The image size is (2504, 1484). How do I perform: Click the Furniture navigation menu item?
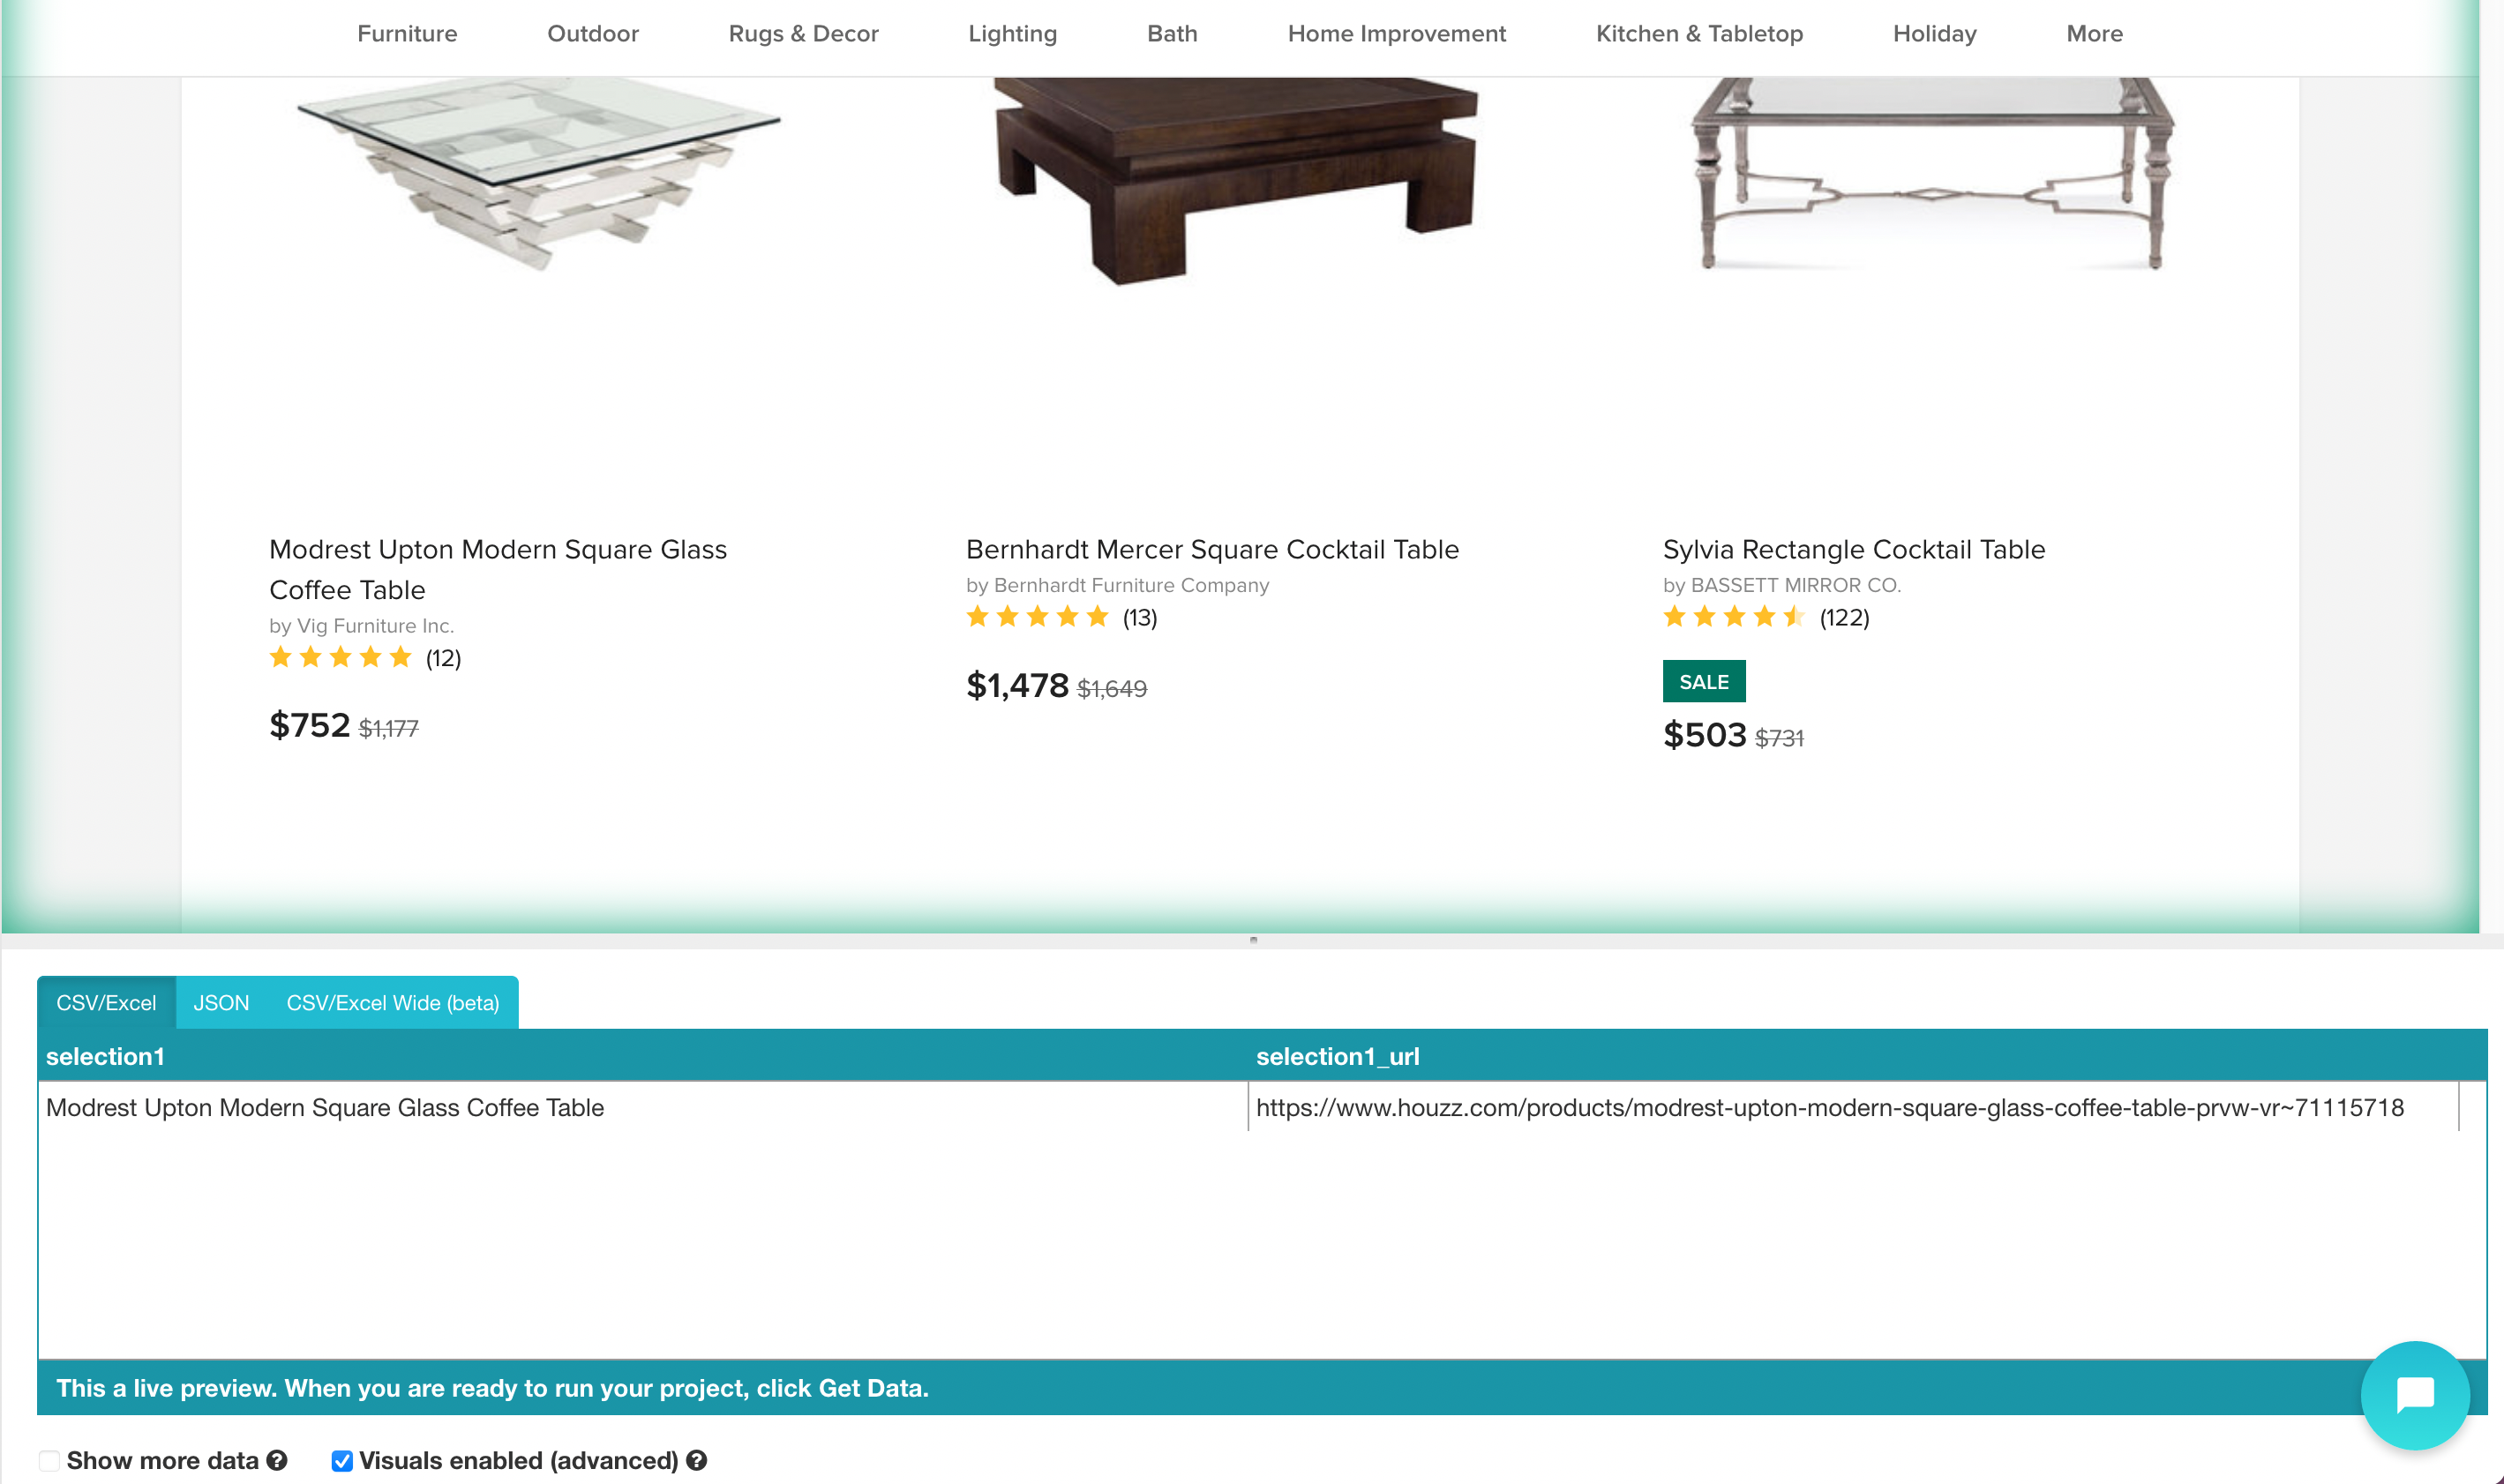click(x=406, y=34)
